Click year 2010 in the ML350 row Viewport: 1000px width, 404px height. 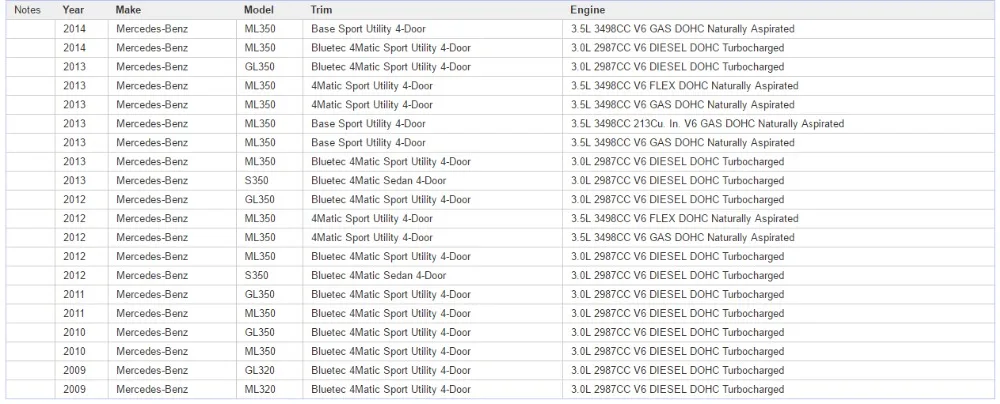click(74, 352)
